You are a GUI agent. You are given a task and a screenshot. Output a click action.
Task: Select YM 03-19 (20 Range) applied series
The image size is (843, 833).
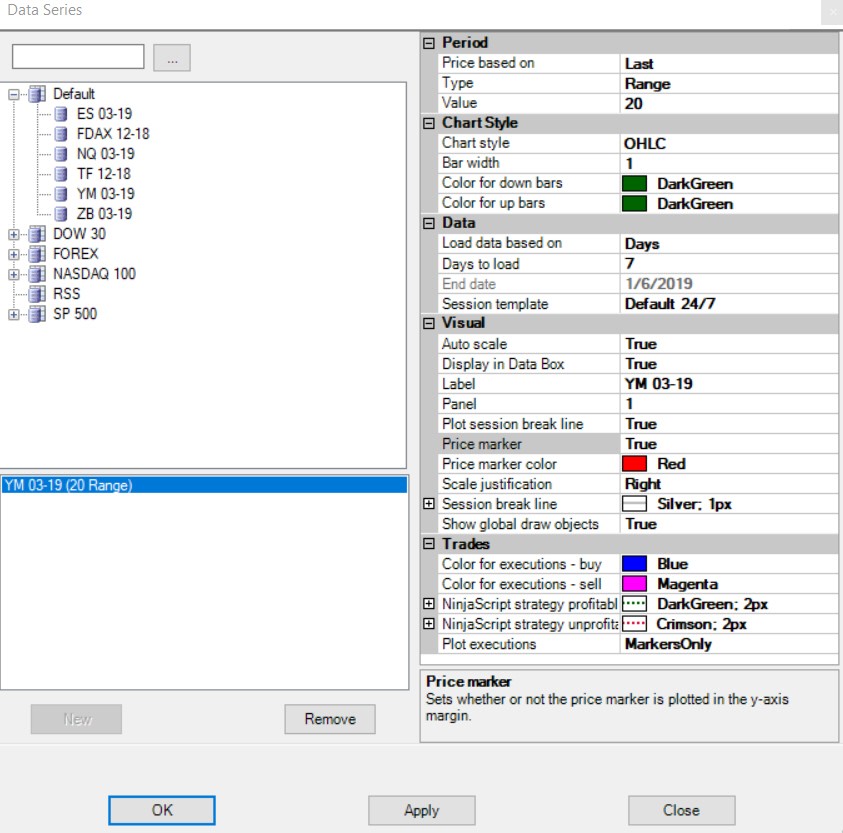pyautogui.click(x=204, y=485)
